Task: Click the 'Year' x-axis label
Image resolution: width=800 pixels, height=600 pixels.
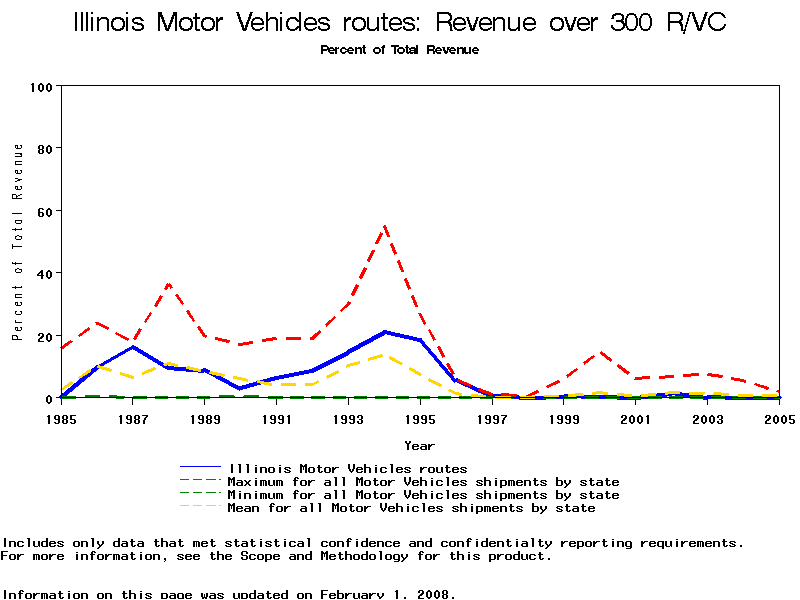Action: pyautogui.click(x=419, y=445)
